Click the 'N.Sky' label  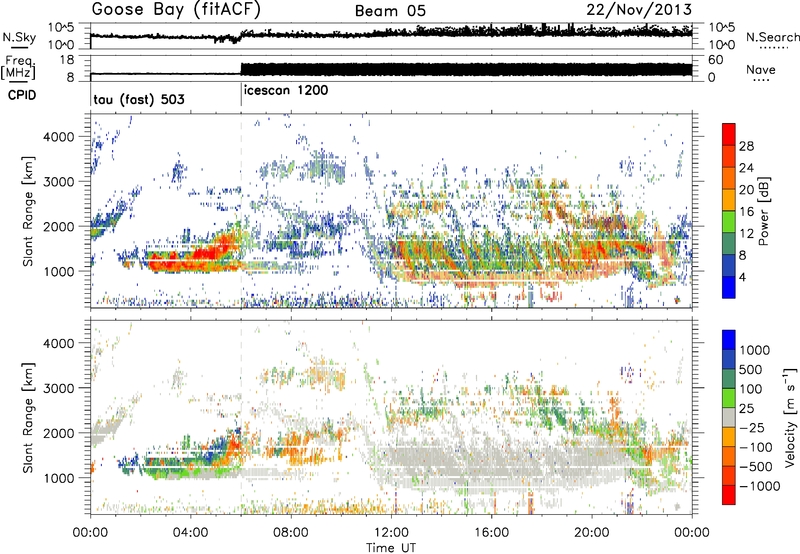(x=19, y=37)
